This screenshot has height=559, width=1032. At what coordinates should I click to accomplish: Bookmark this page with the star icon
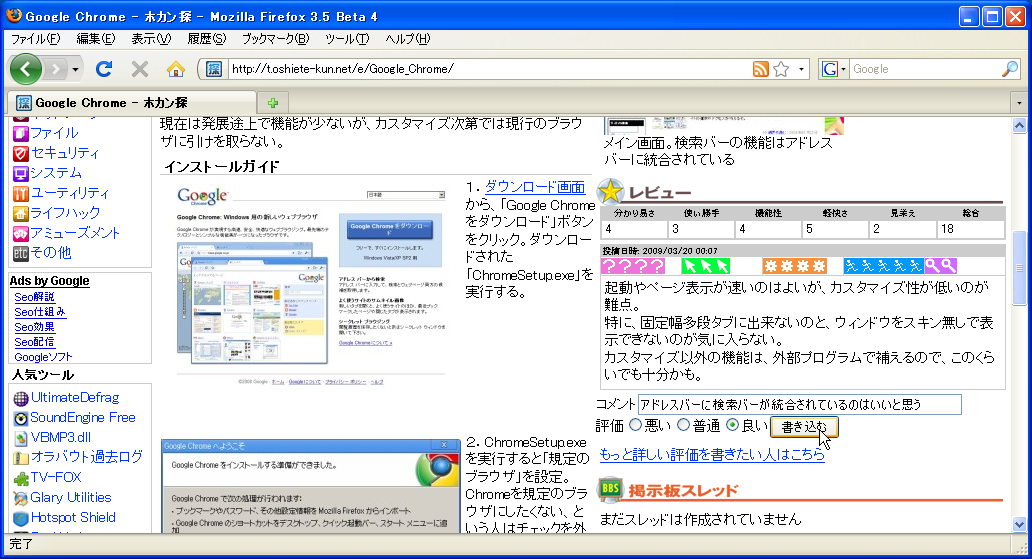(x=781, y=68)
